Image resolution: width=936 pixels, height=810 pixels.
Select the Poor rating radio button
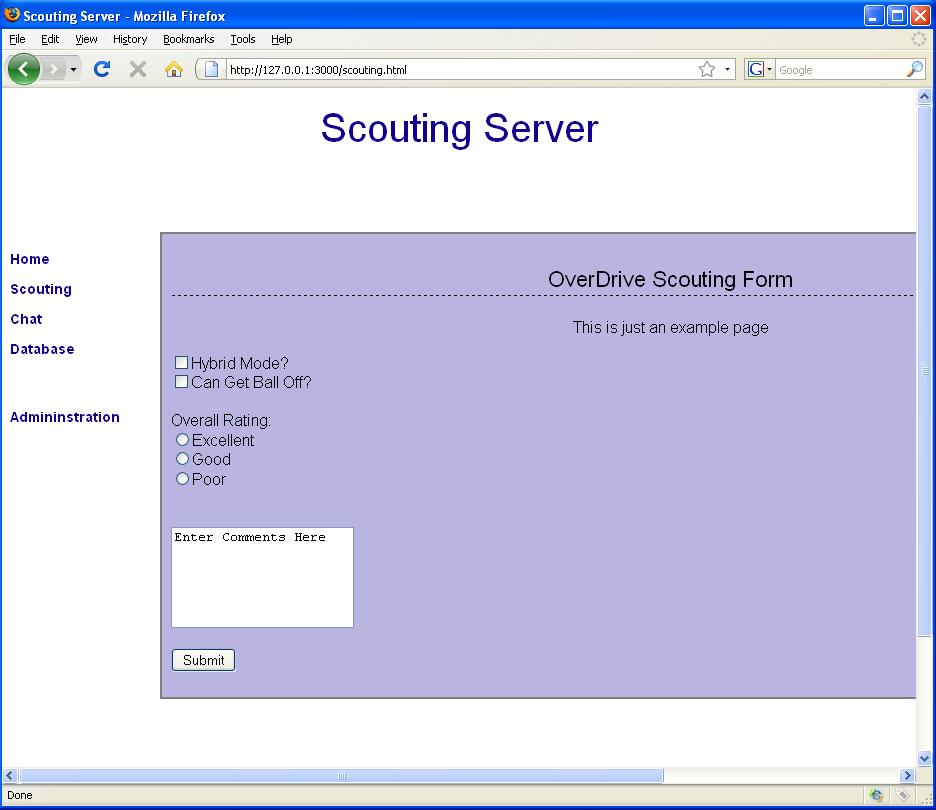183,478
